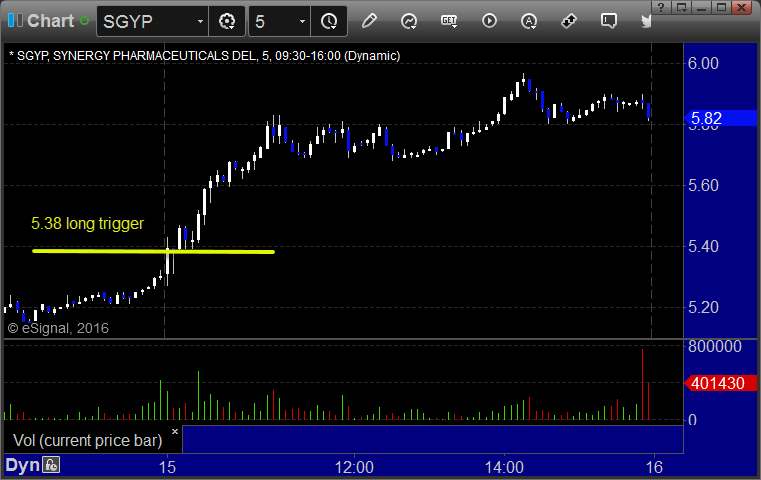The width and height of the screenshot is (761, 480).
Task: Select the 5.38 long trigger annotation
Action: pyautogui.click(x=87, y=224)
